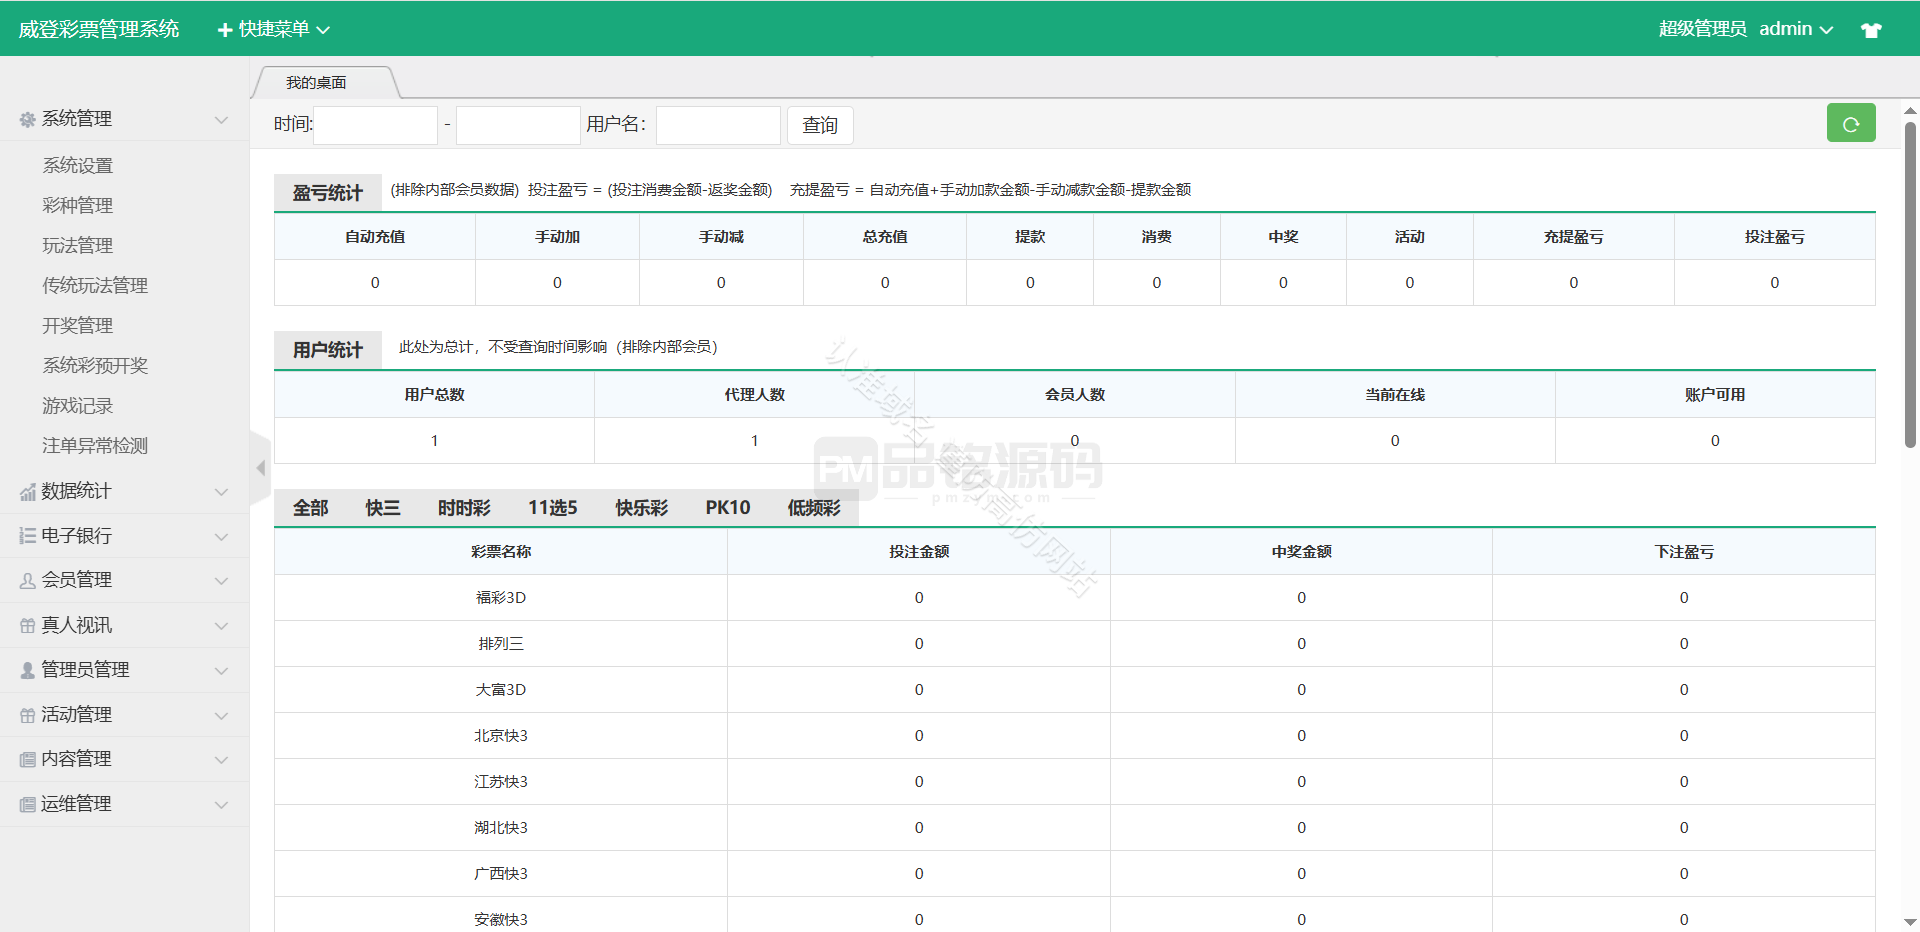Image resolution: width=1920 pixels, height=932 pixels.
Task: Collapse the 系统管理 menu chevron
Action: click(221, 120)
